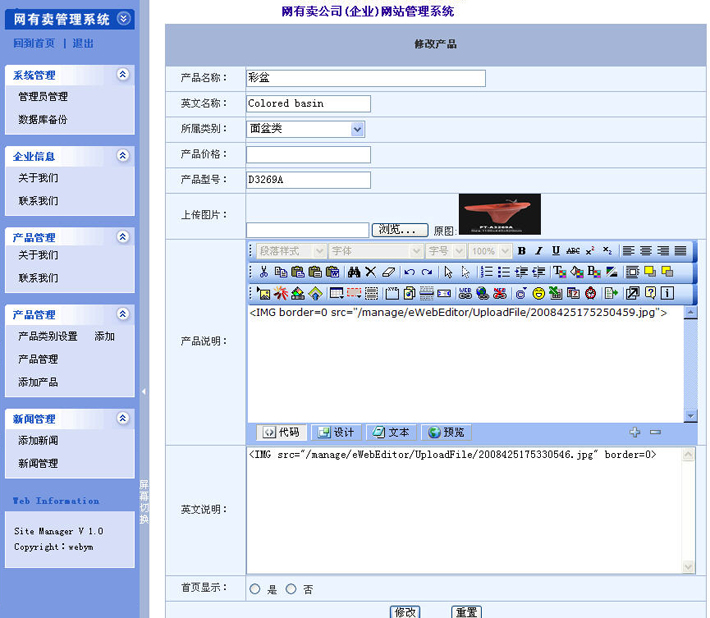
Task: Click the 修改 submit button
Action: pyautogui.click(x=405, y=612)
